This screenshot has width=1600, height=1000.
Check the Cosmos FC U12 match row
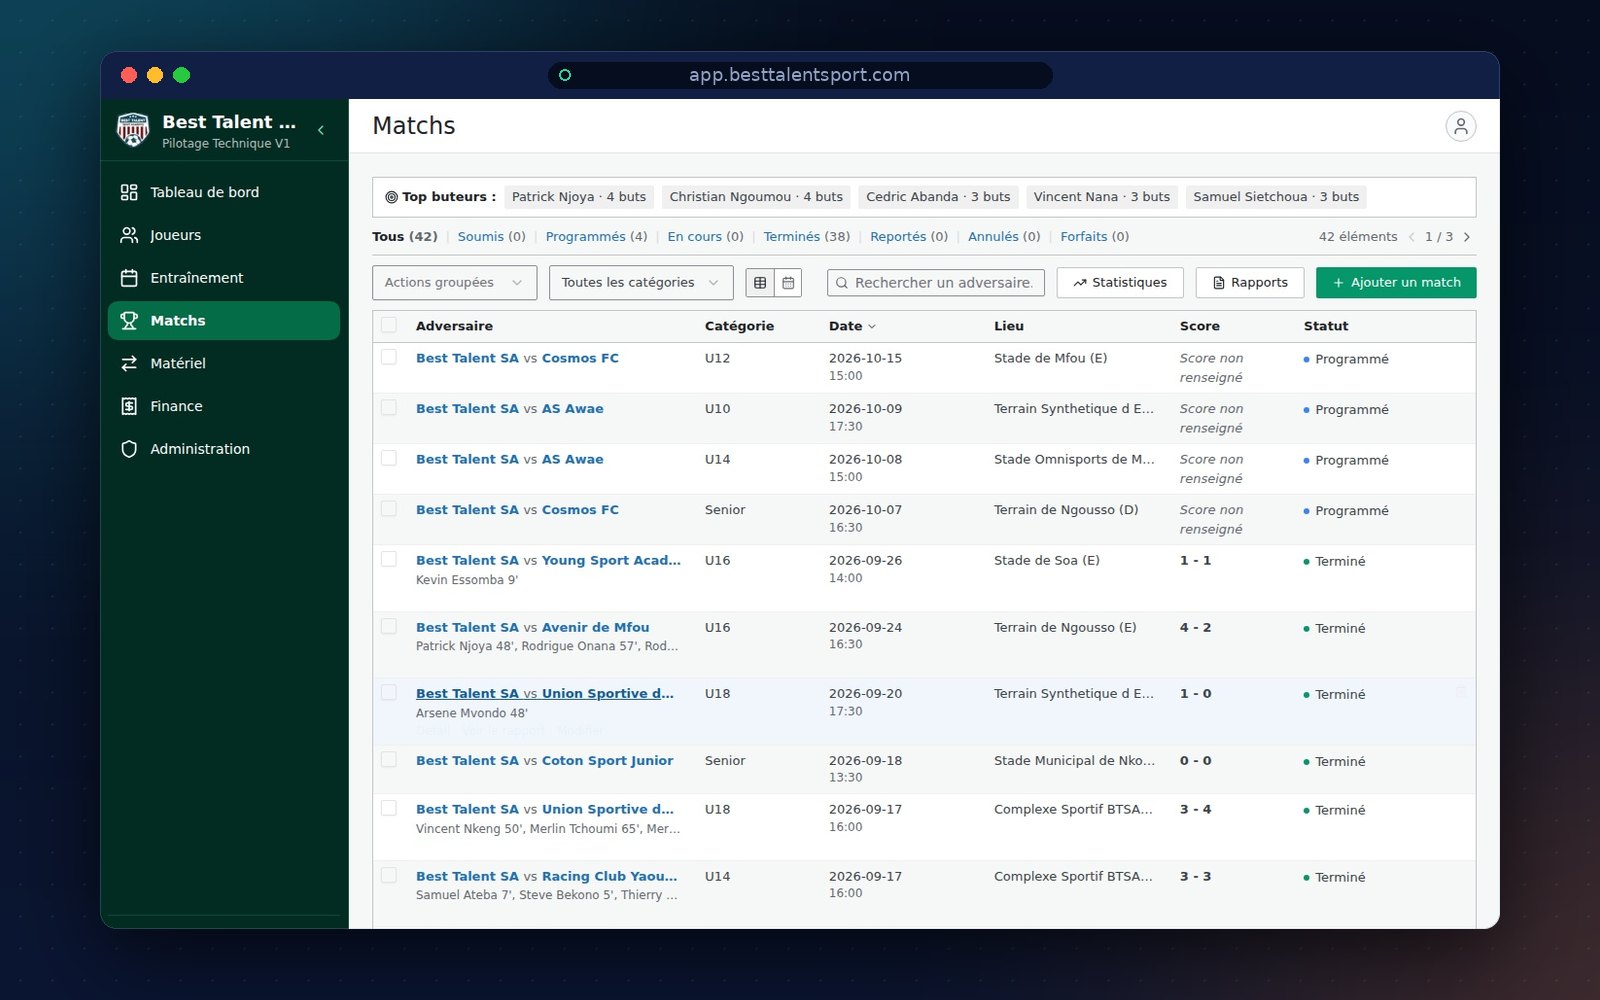tap(389, 357)
